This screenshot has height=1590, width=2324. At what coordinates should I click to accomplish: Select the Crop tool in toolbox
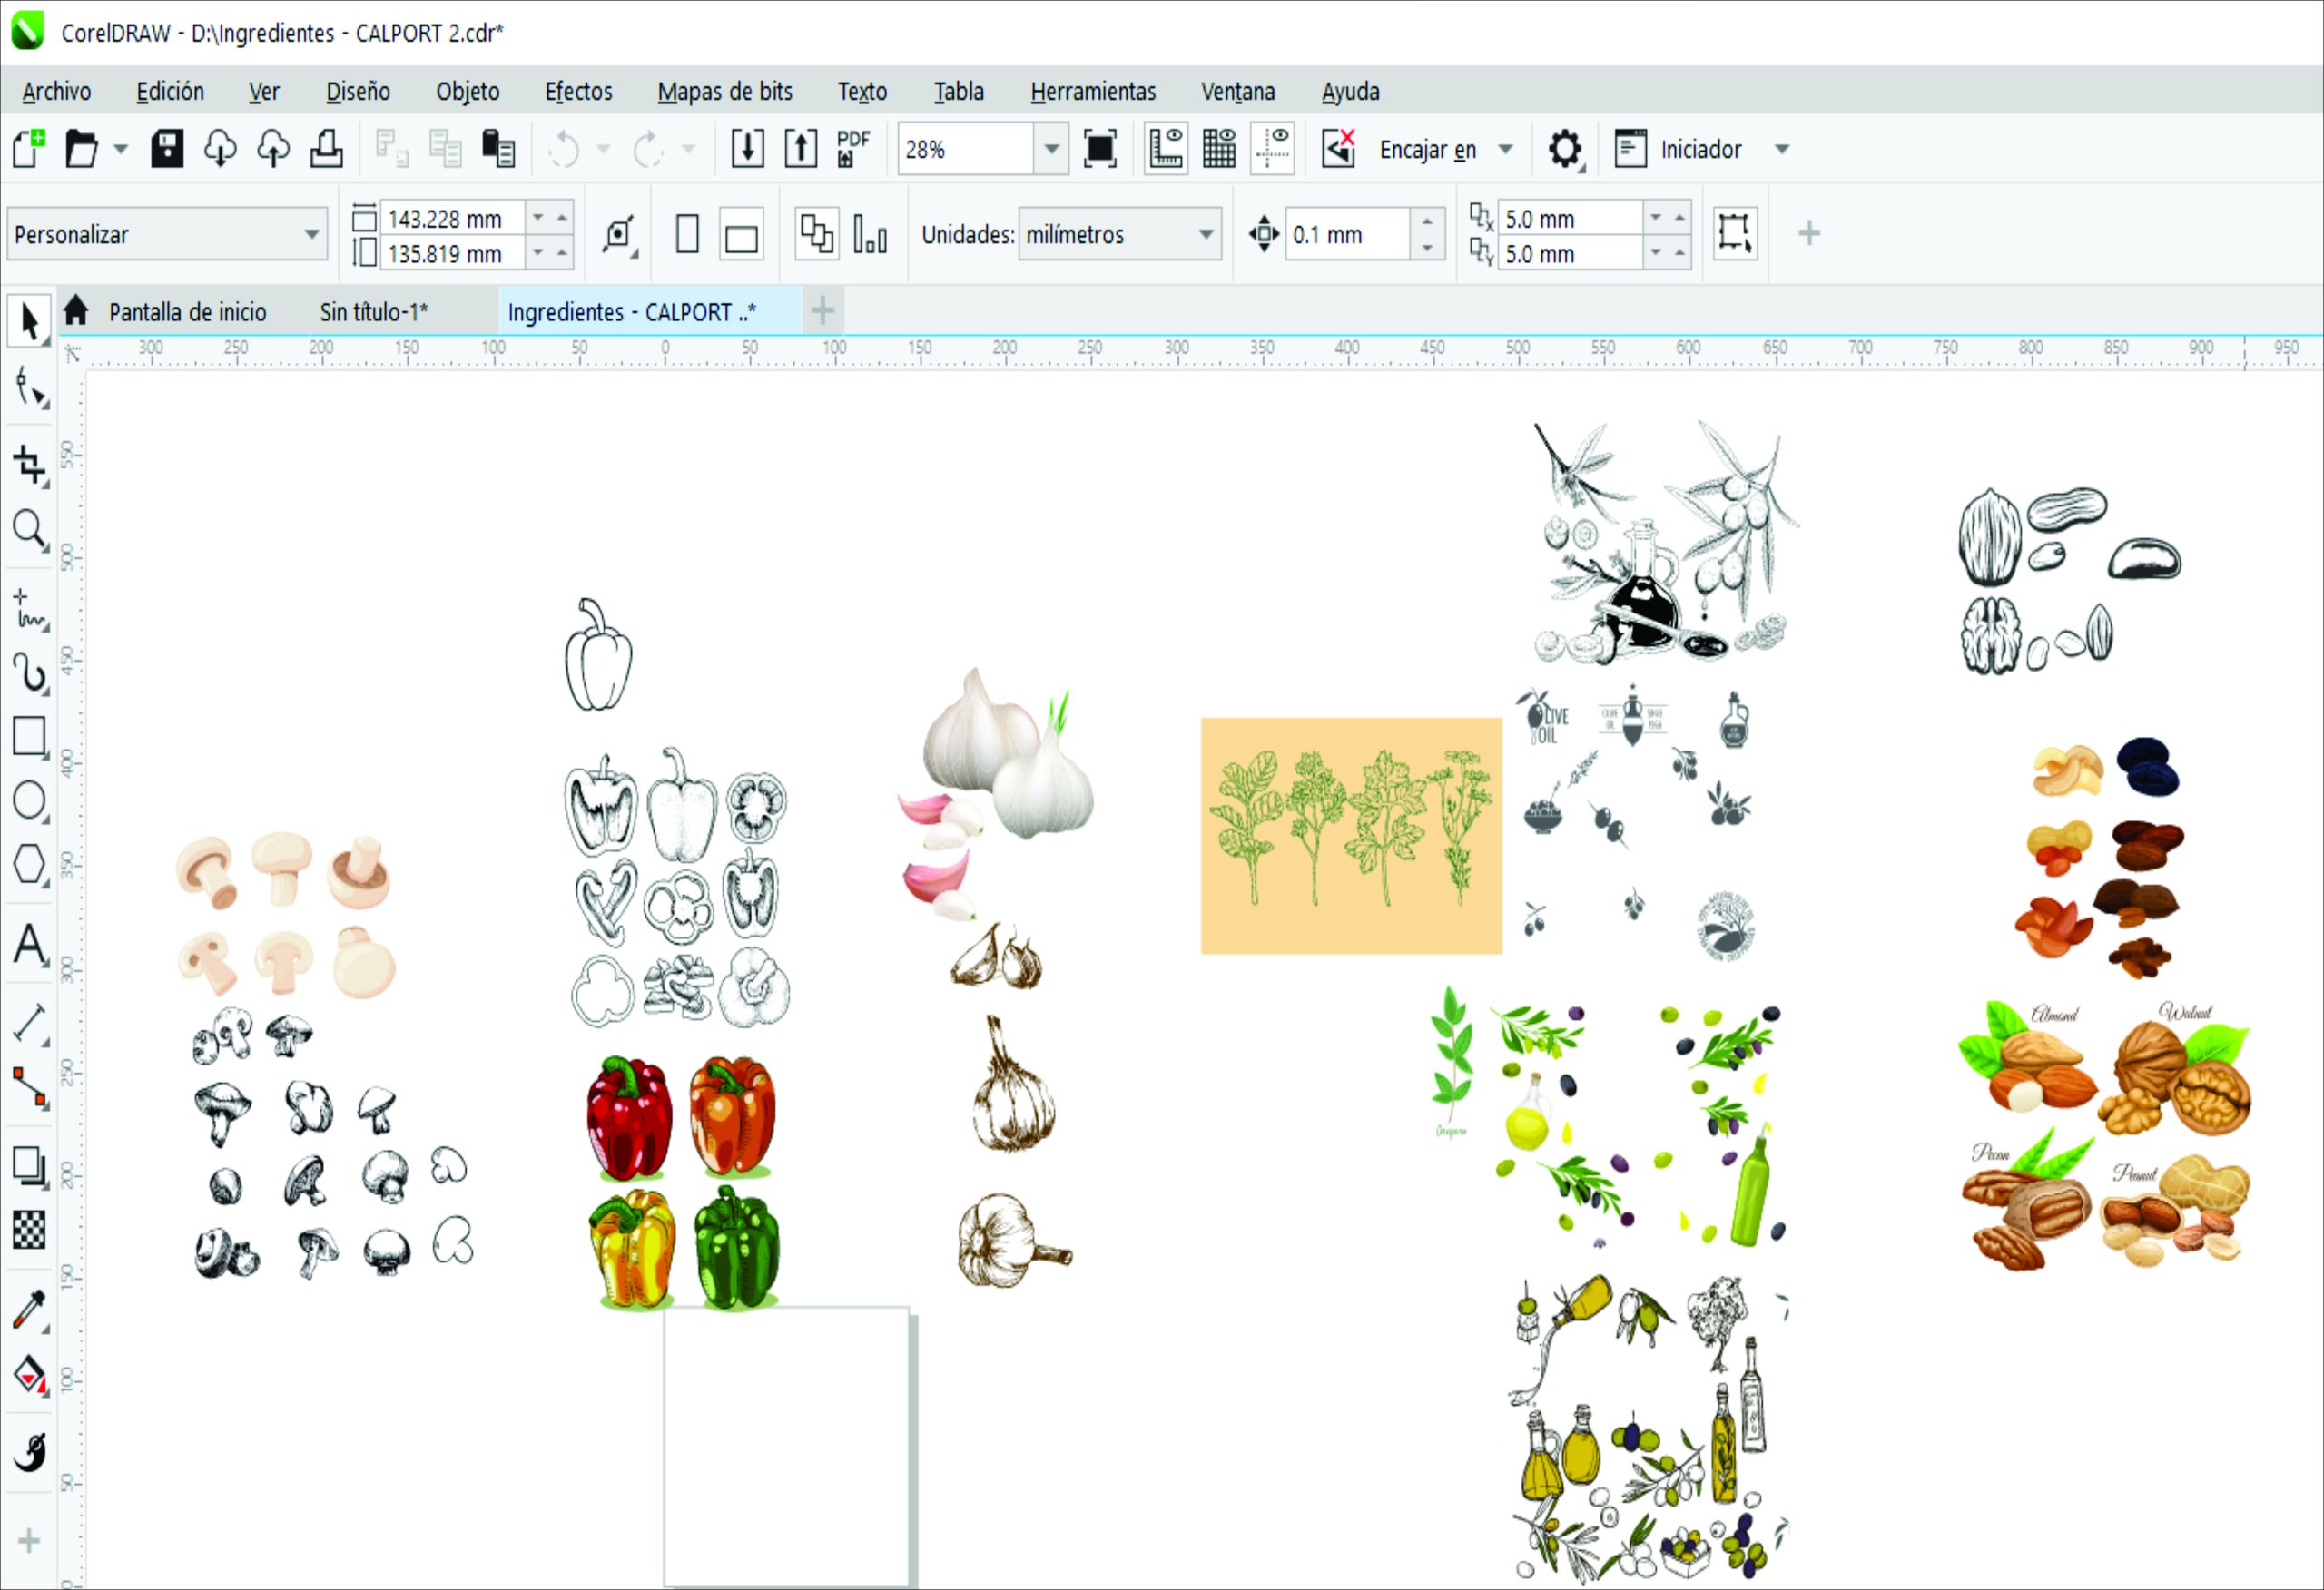point(29,465)
